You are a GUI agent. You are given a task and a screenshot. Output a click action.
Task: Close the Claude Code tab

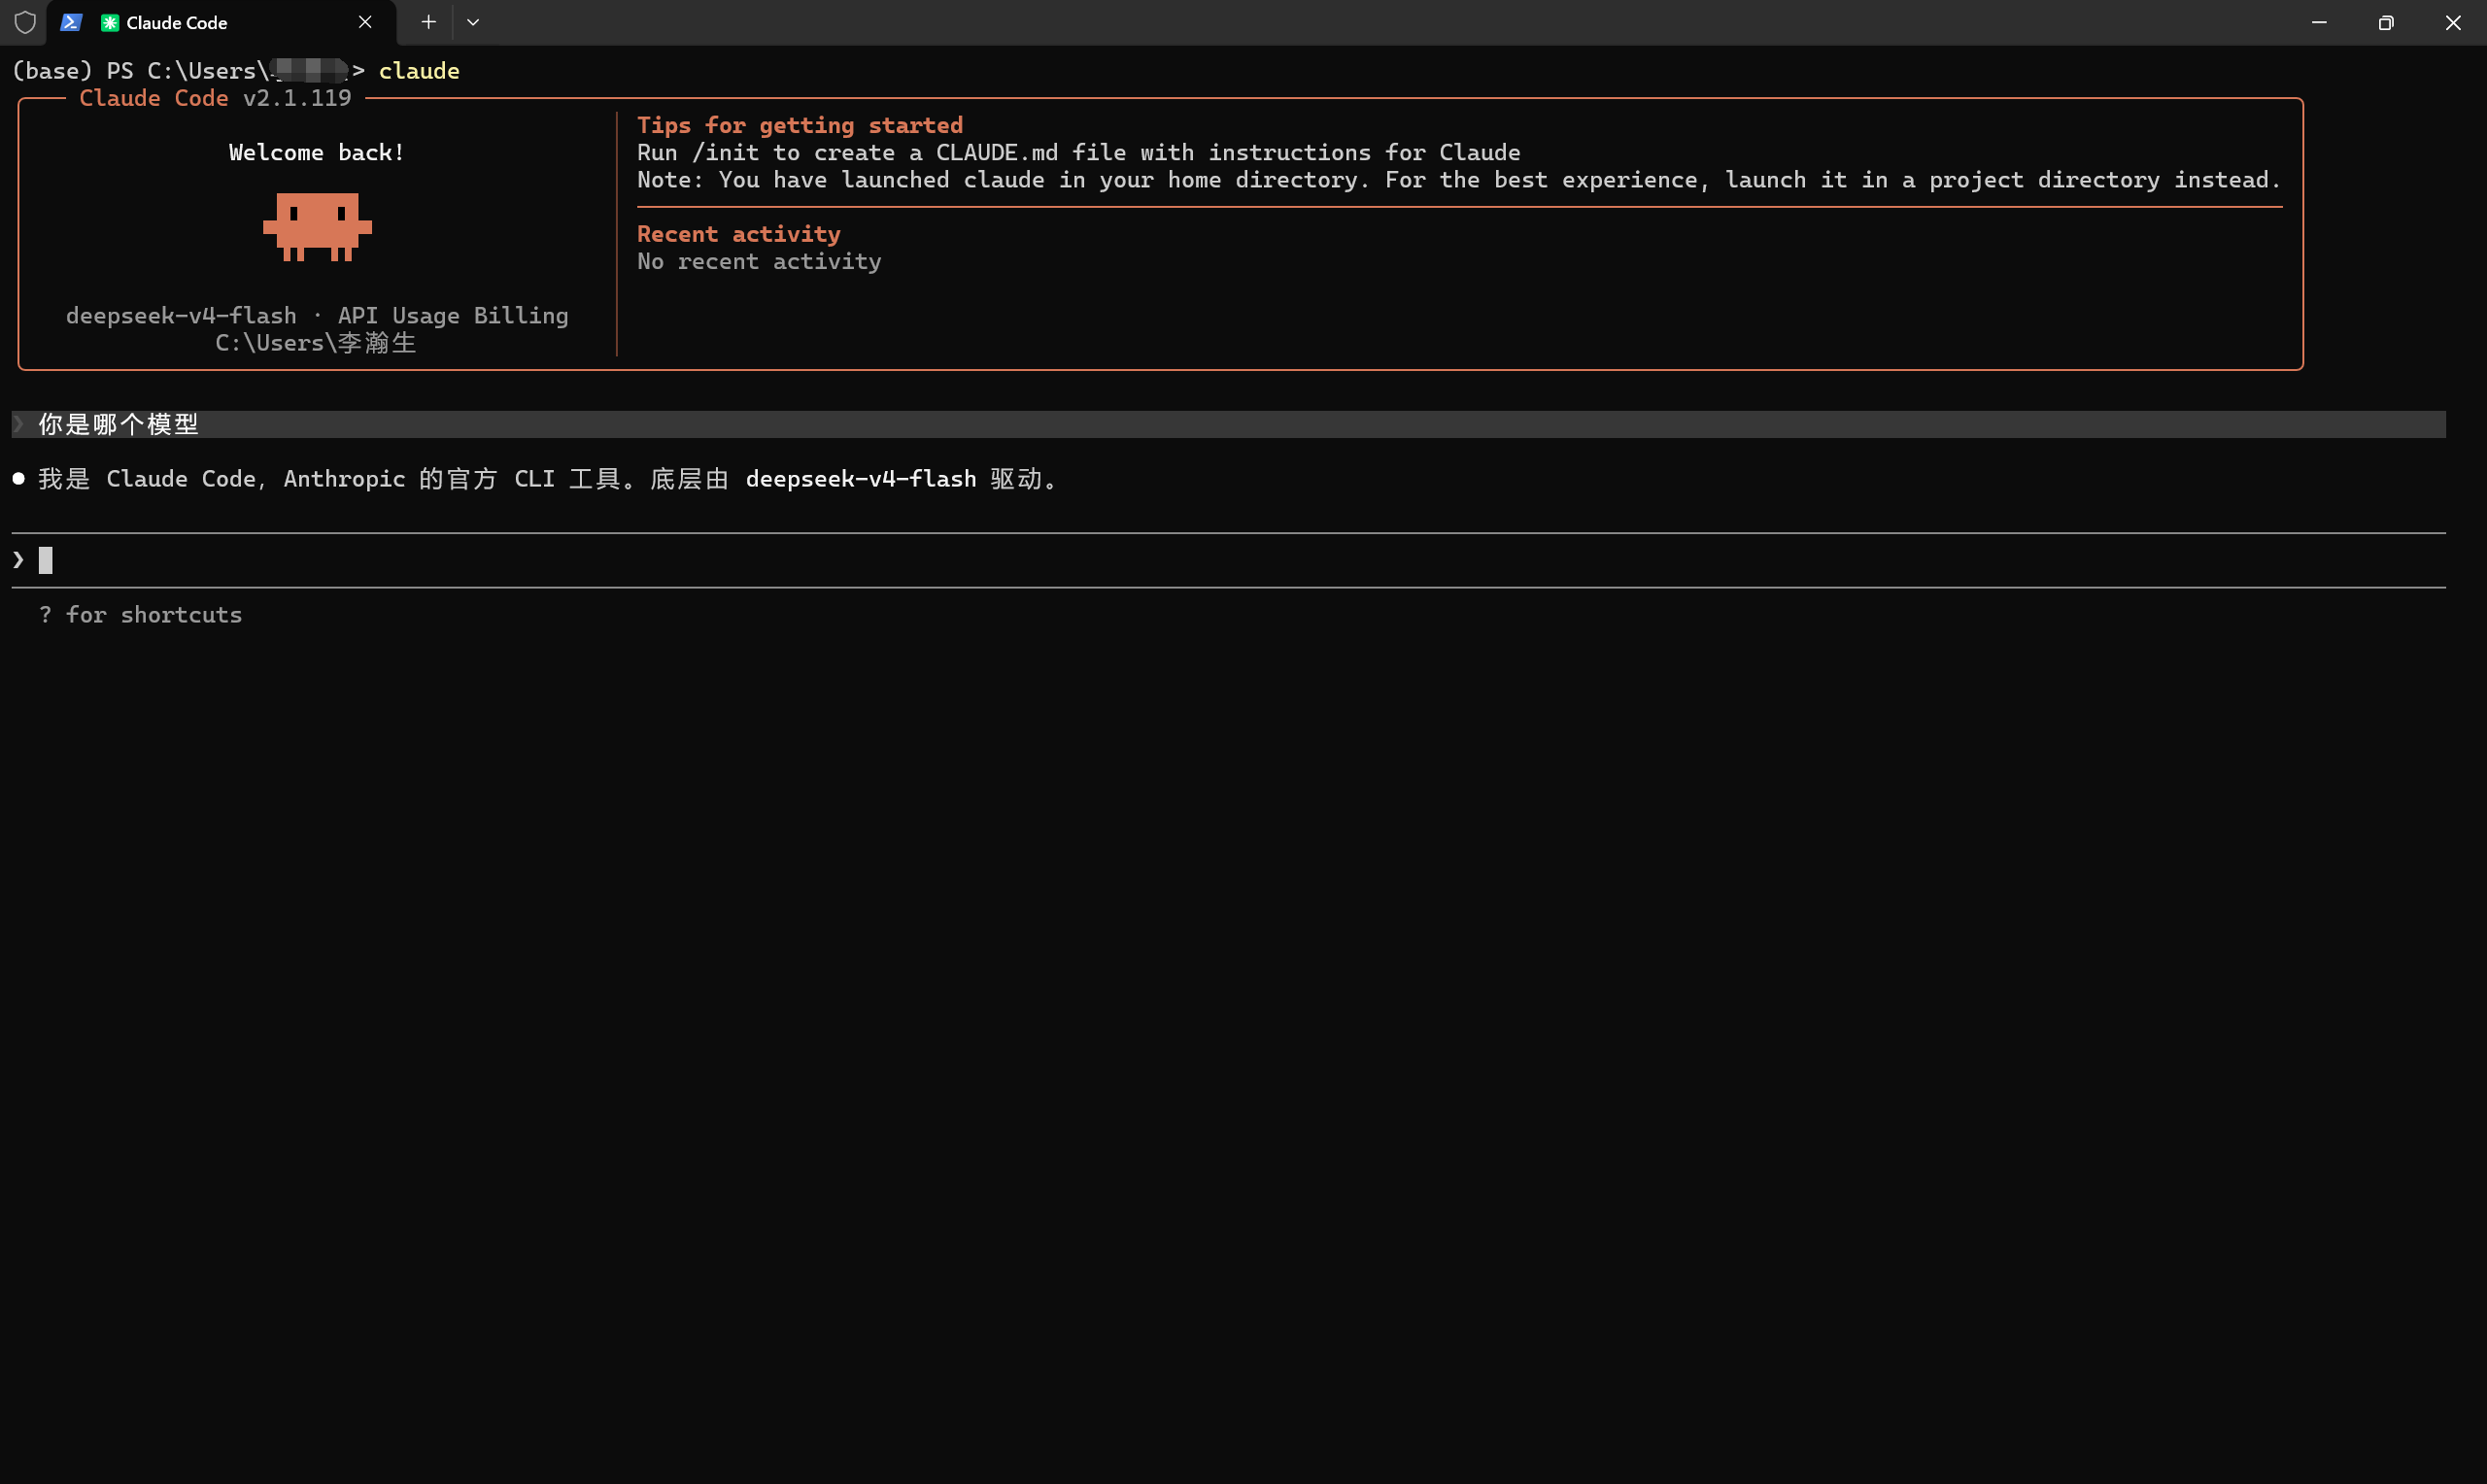[x=365, y=22]
